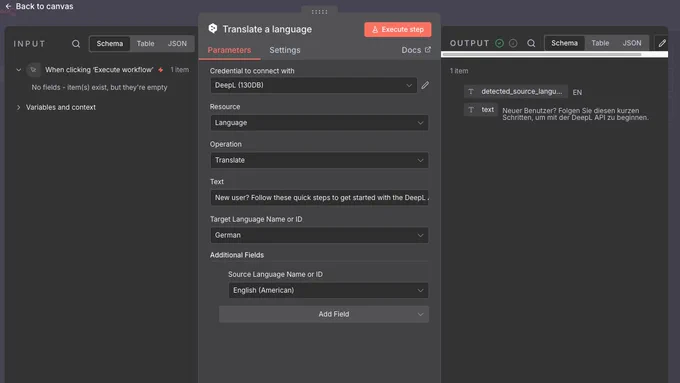Click the detected_source_langu... field name
This screenshot has height=383, width=680.
[x=521, y=92]
